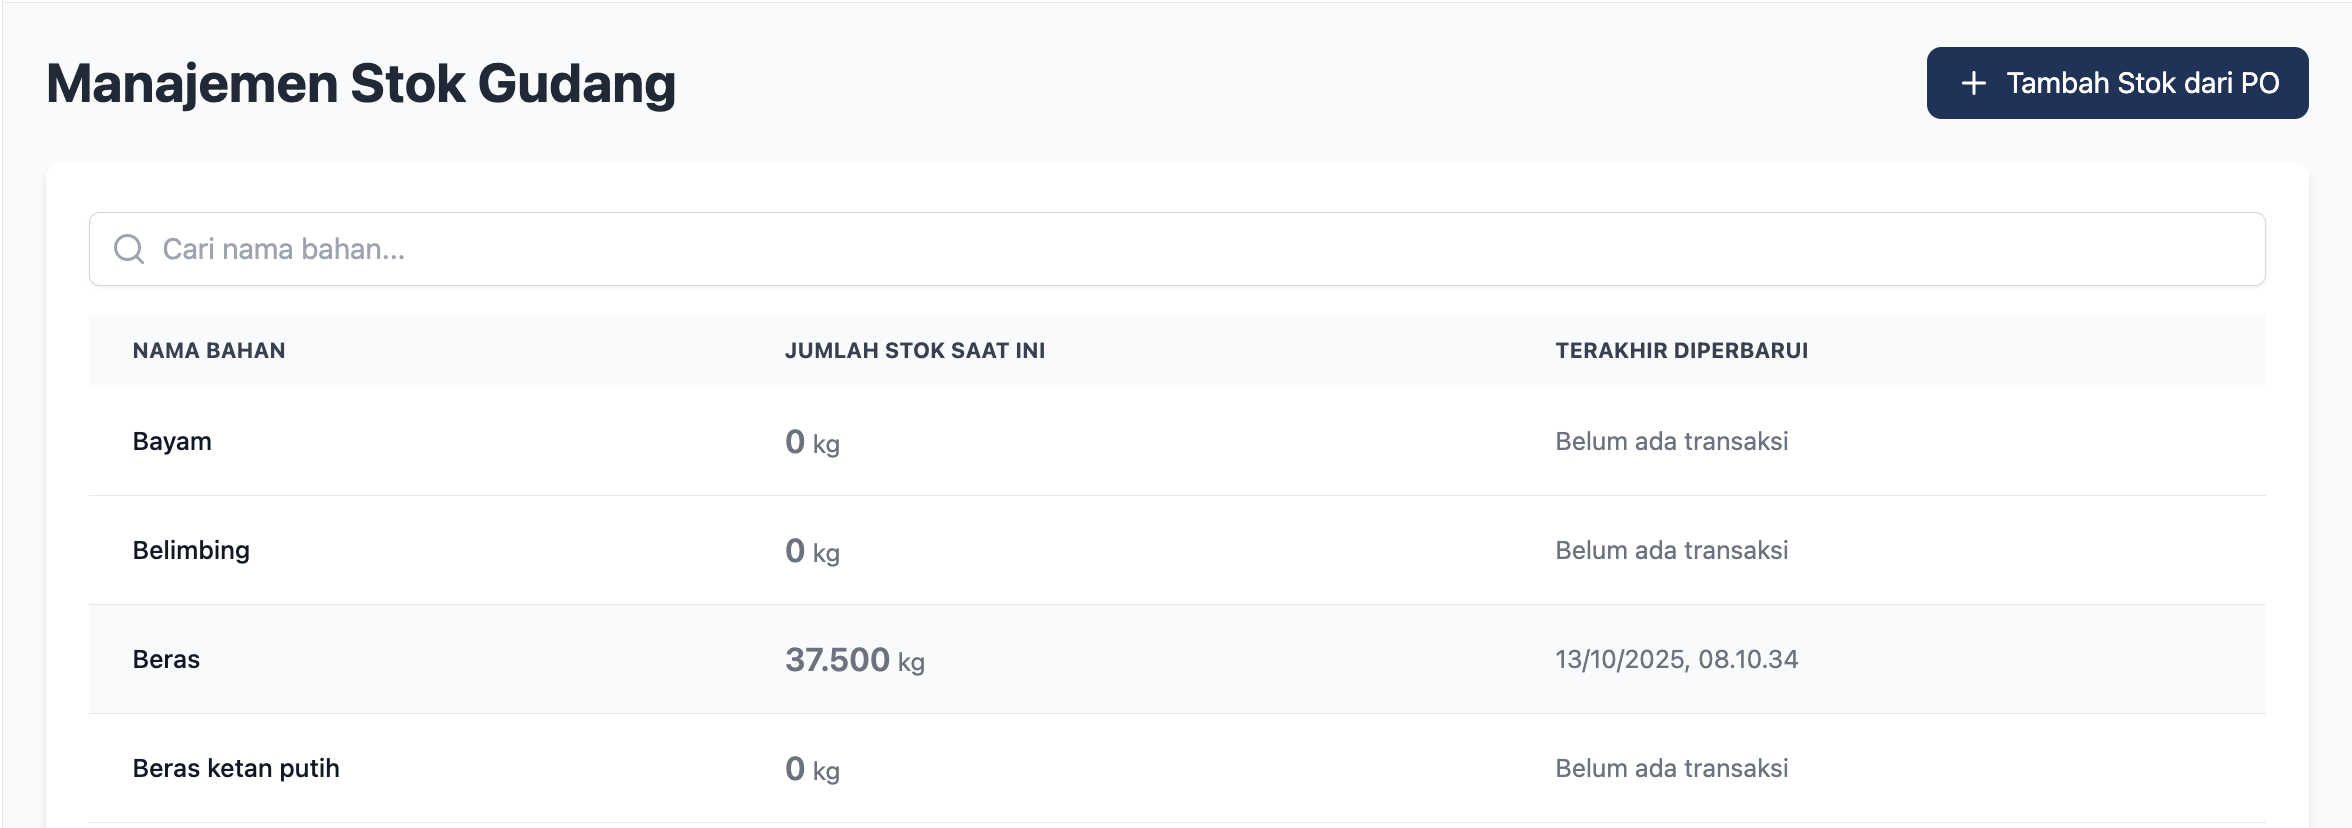Image resolution: width=2352 pixels, height=828 pixels.
Task: Select the 'Beras ketan putih' item name
Action: tap(236, 768)
